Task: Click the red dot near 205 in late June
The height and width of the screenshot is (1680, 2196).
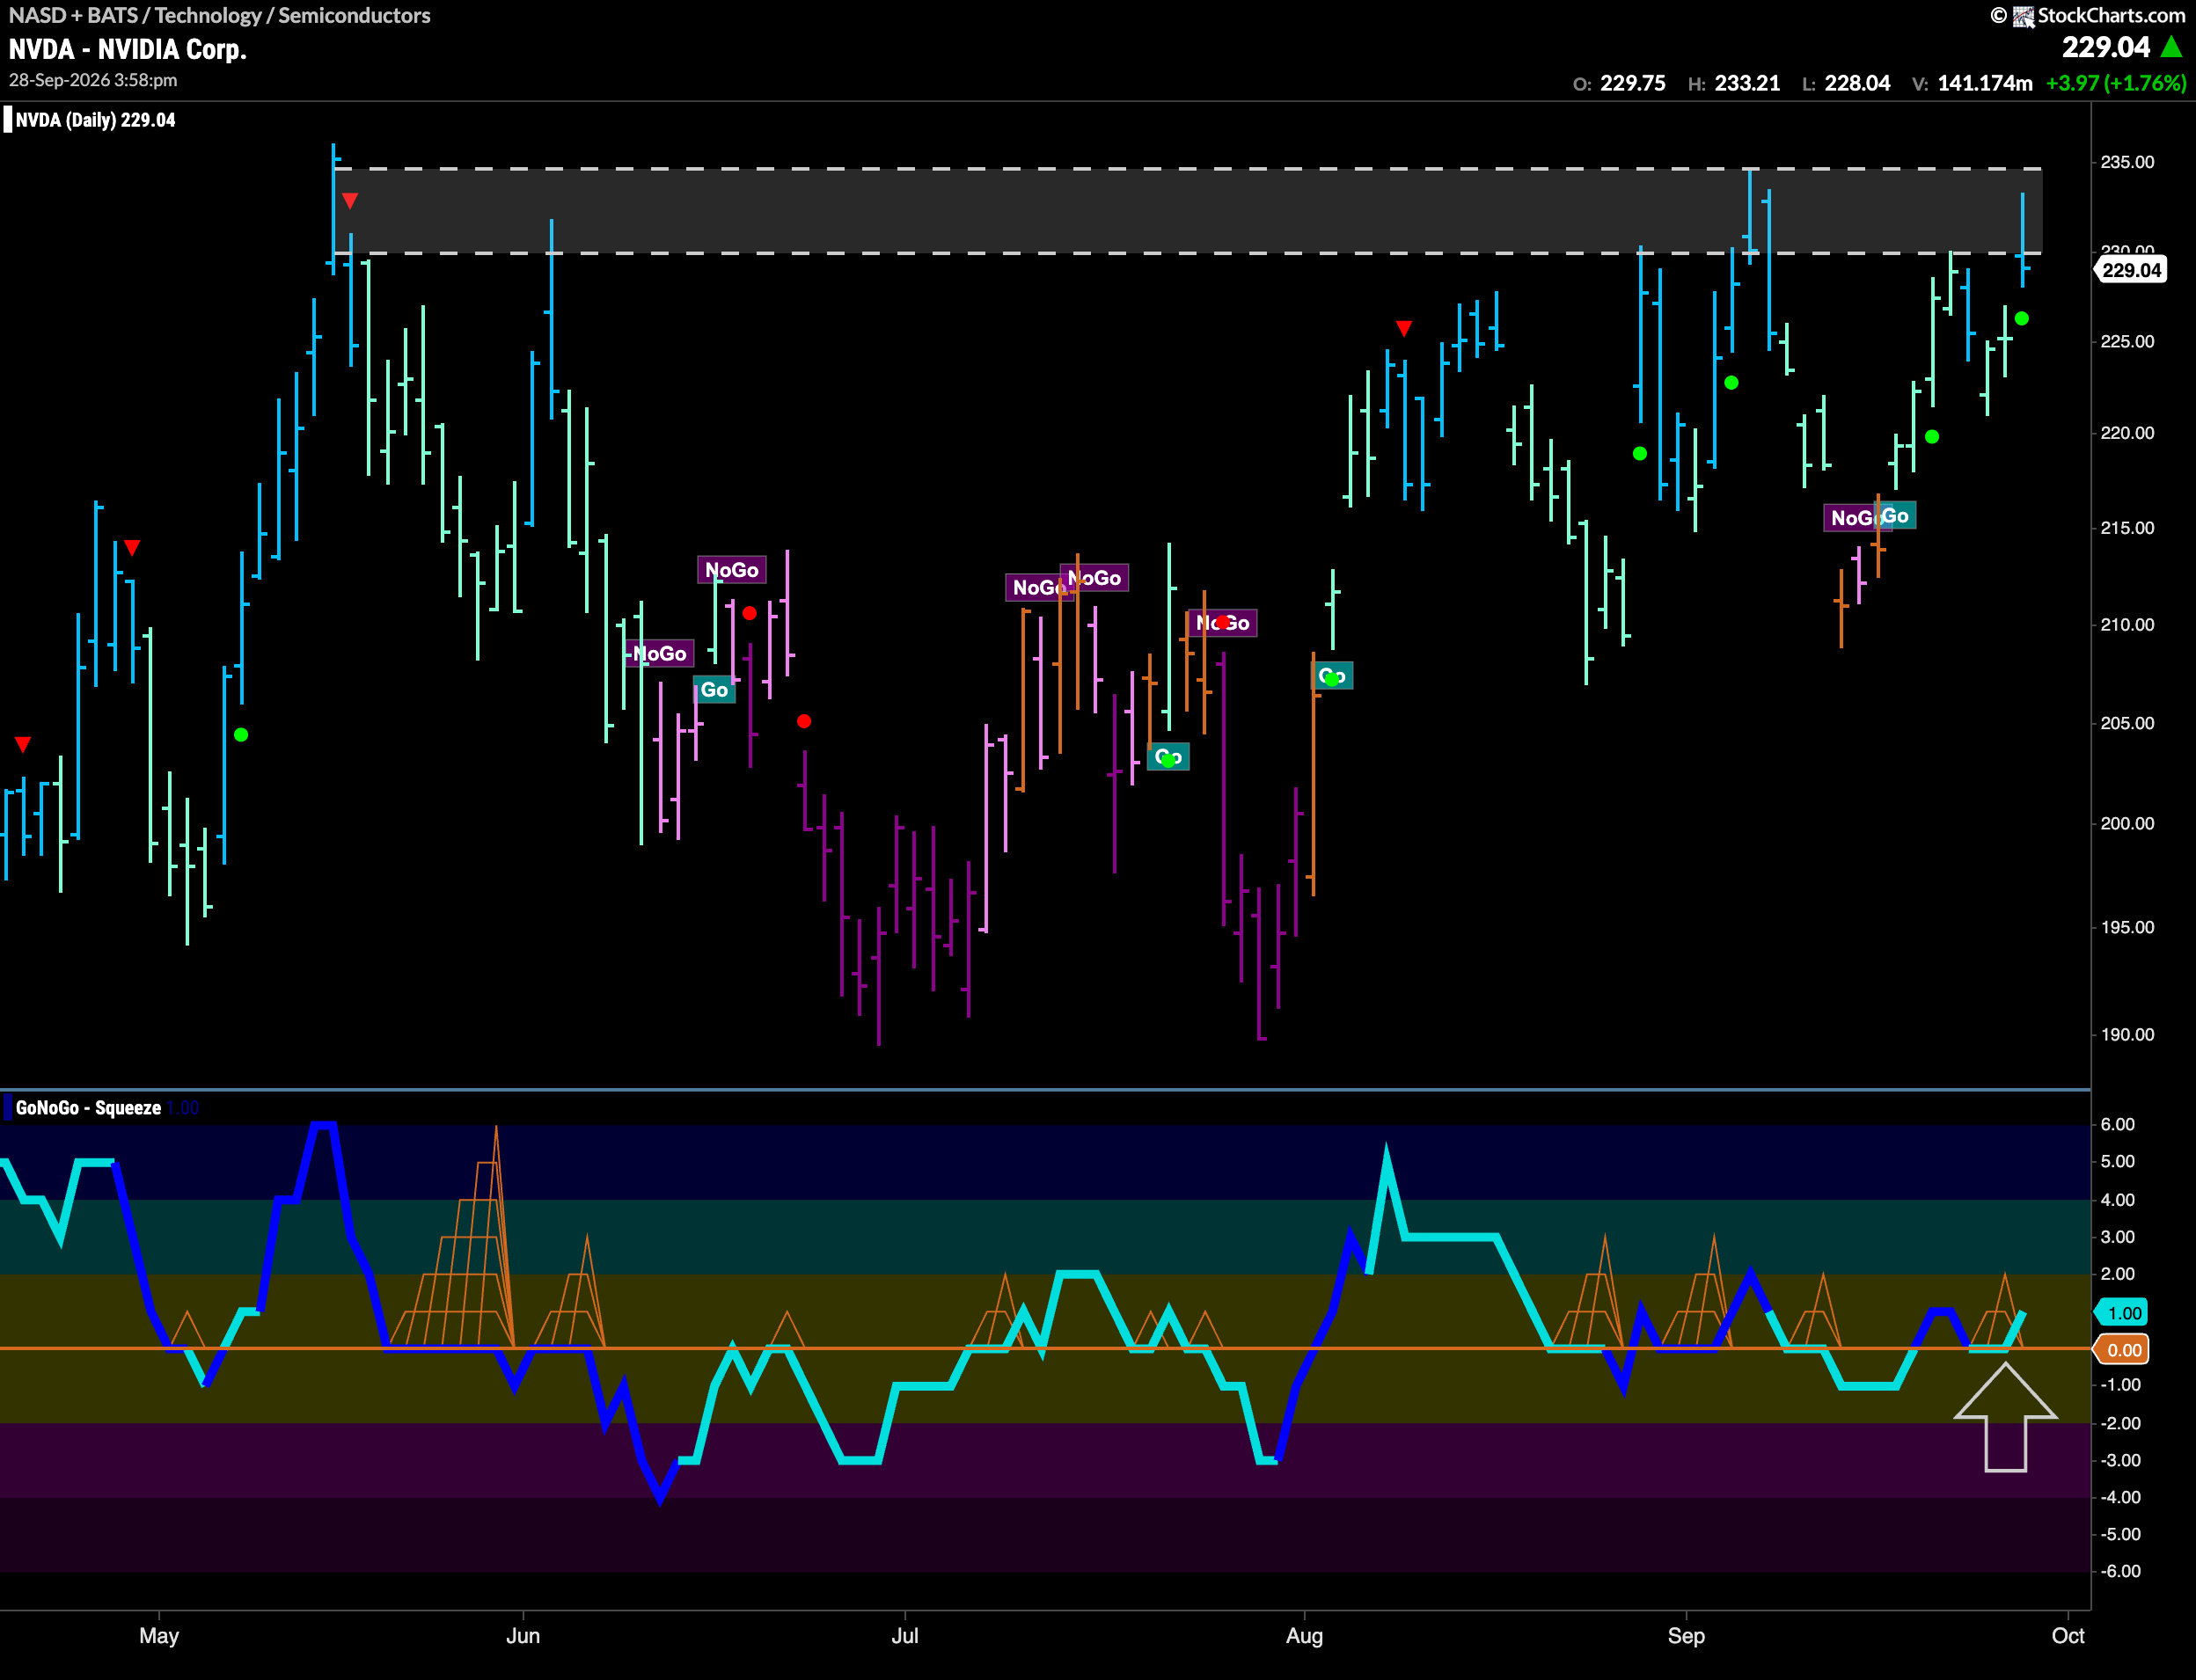Action: click(804, 721)
